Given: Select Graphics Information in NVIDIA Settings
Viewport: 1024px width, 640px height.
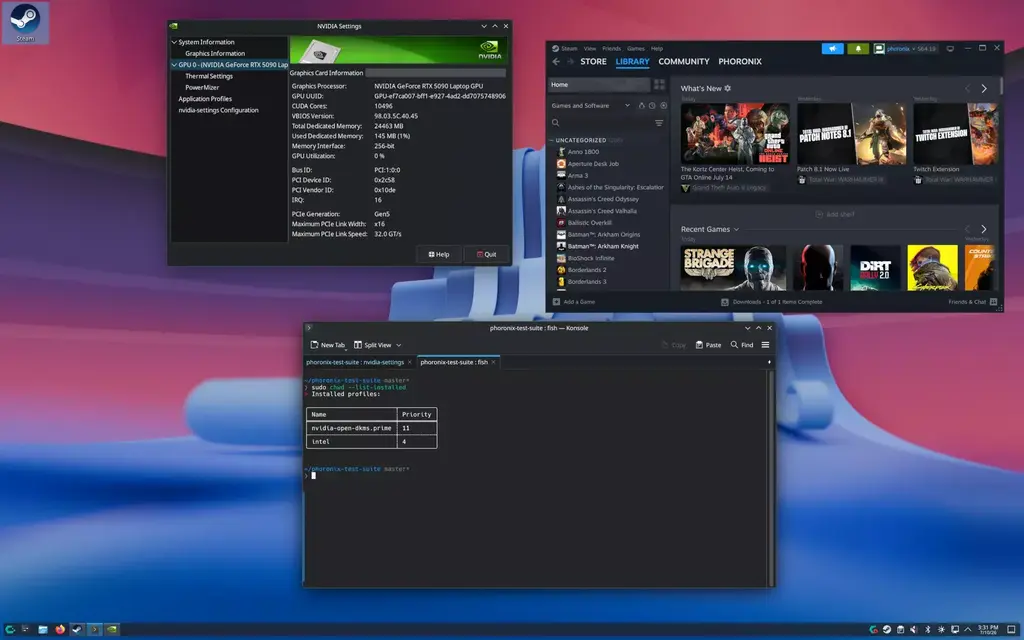Looking at the screenshot, I should point(215,54).
